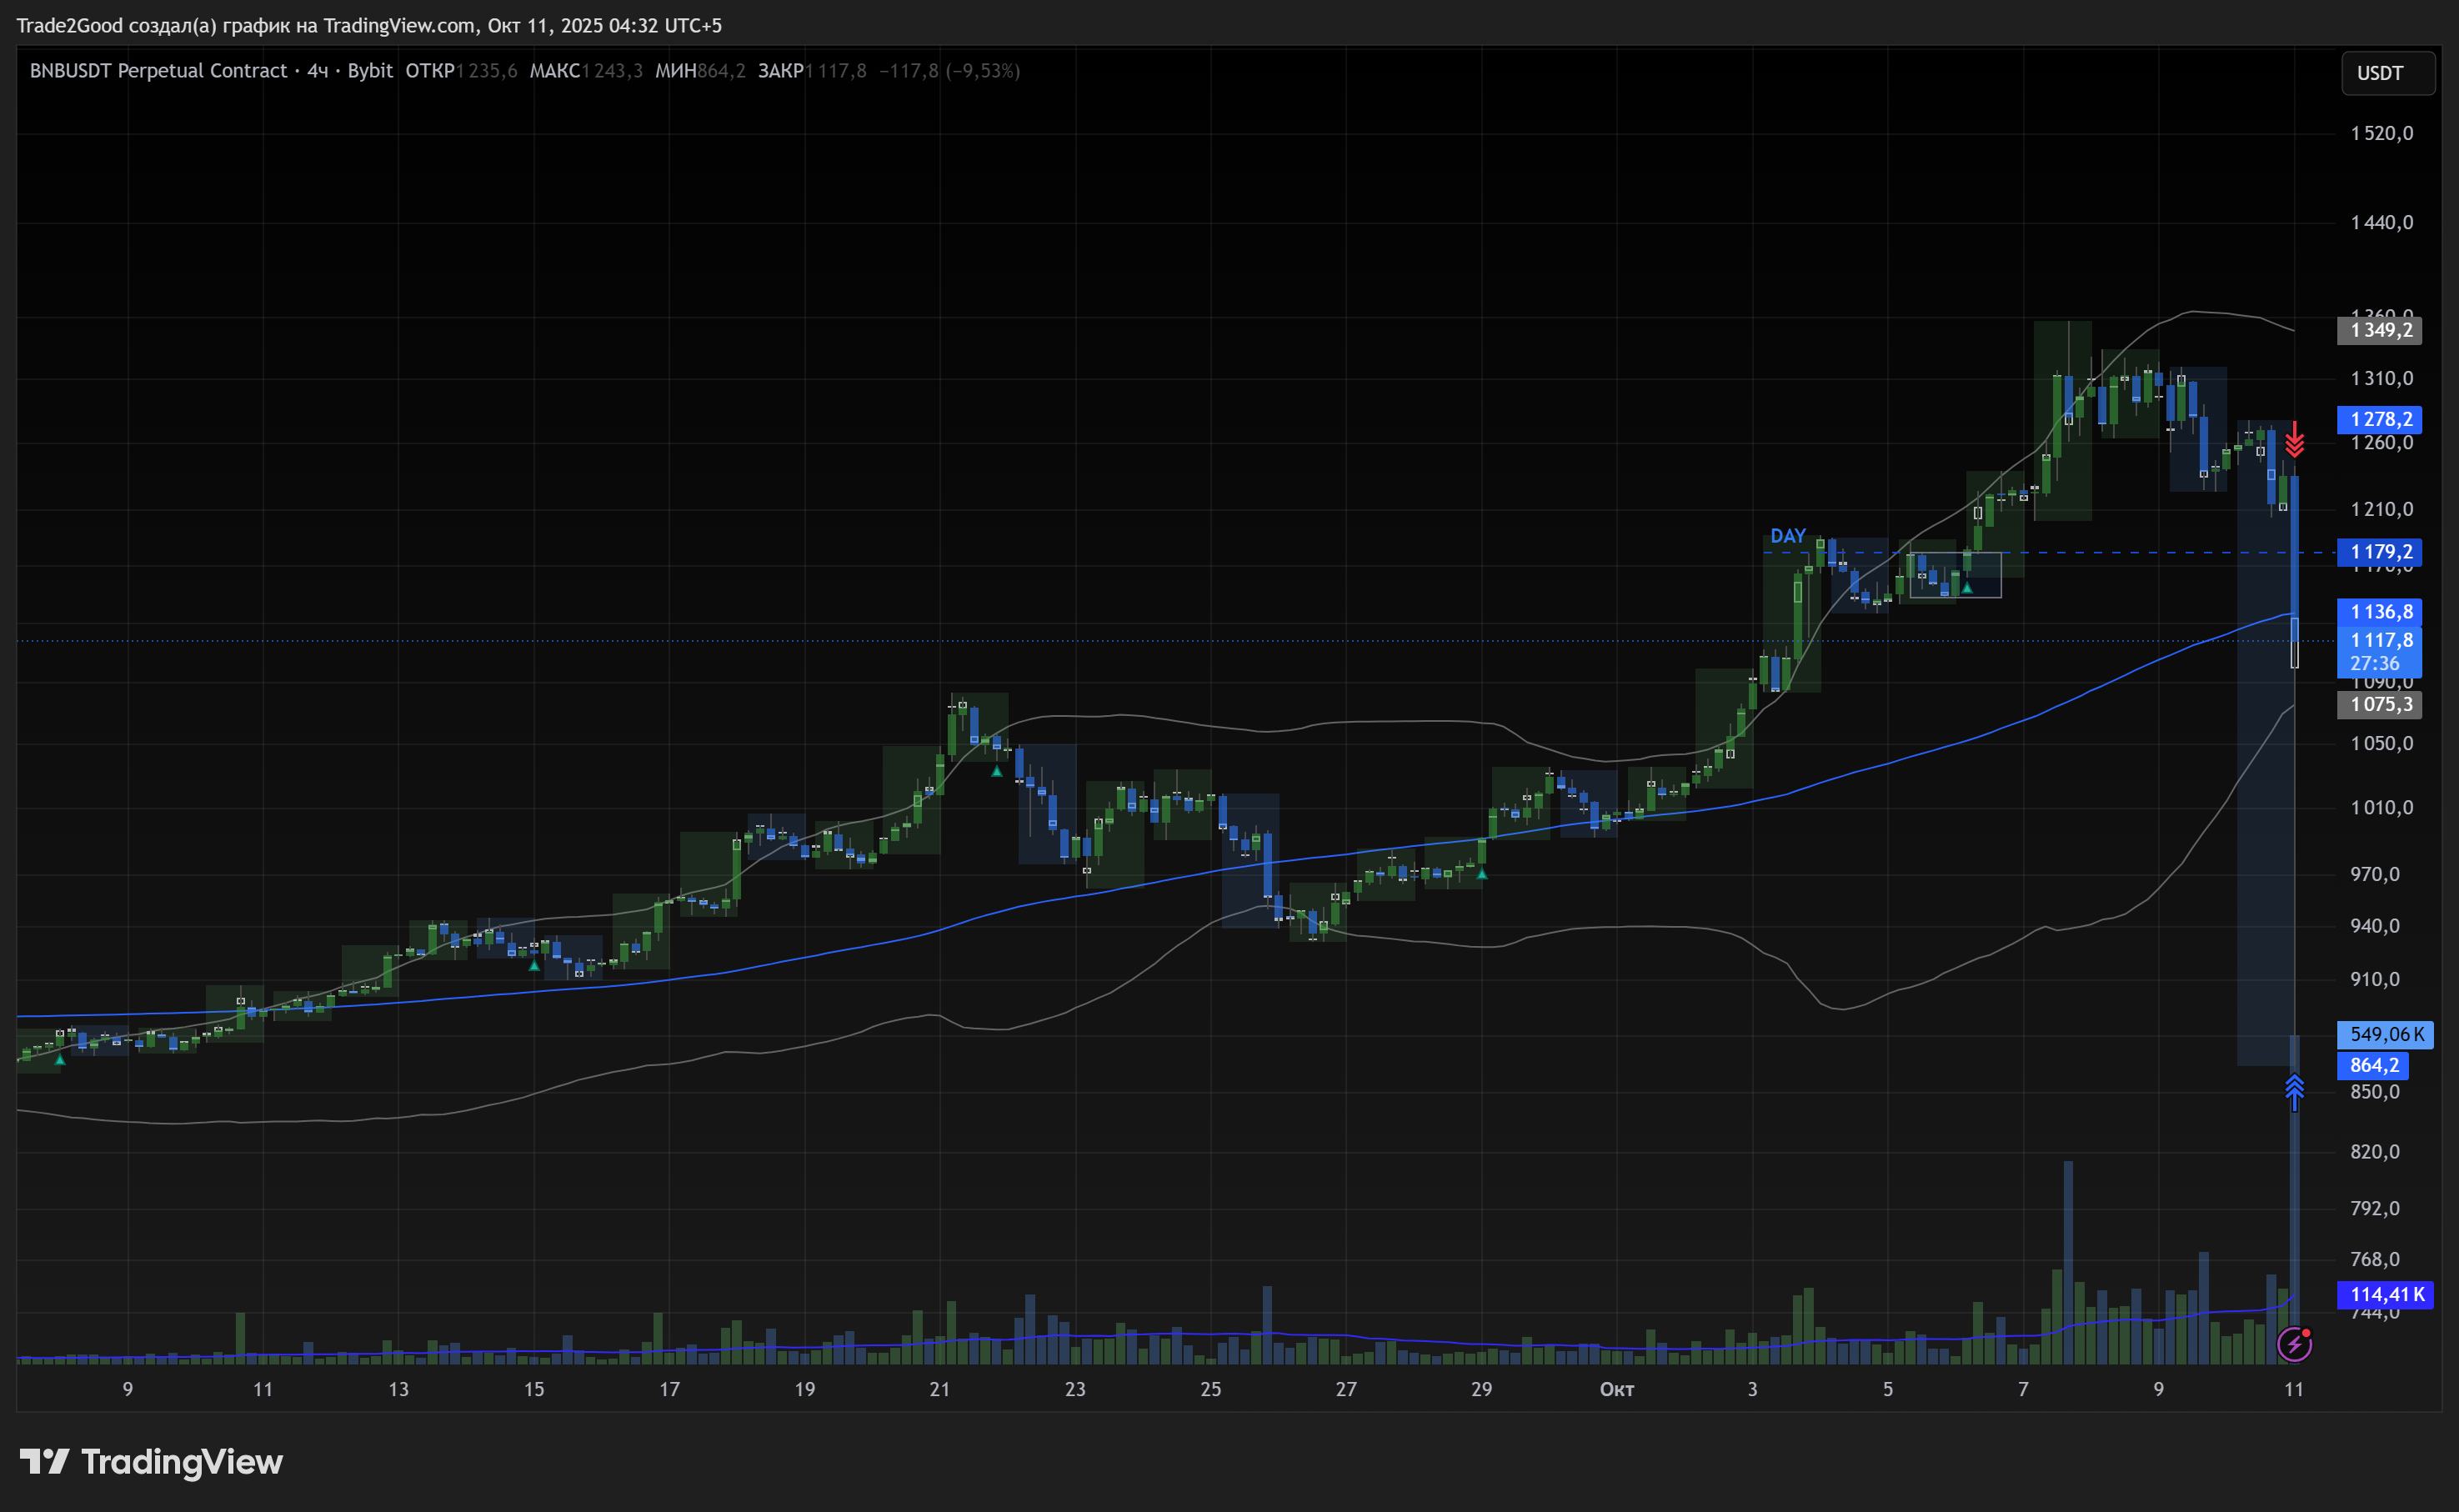Image resolution: width=2459 pixels, height=1512 pixels.
Task: Click the 1 278,2 blue price label
Action: tap(2379, 419)
